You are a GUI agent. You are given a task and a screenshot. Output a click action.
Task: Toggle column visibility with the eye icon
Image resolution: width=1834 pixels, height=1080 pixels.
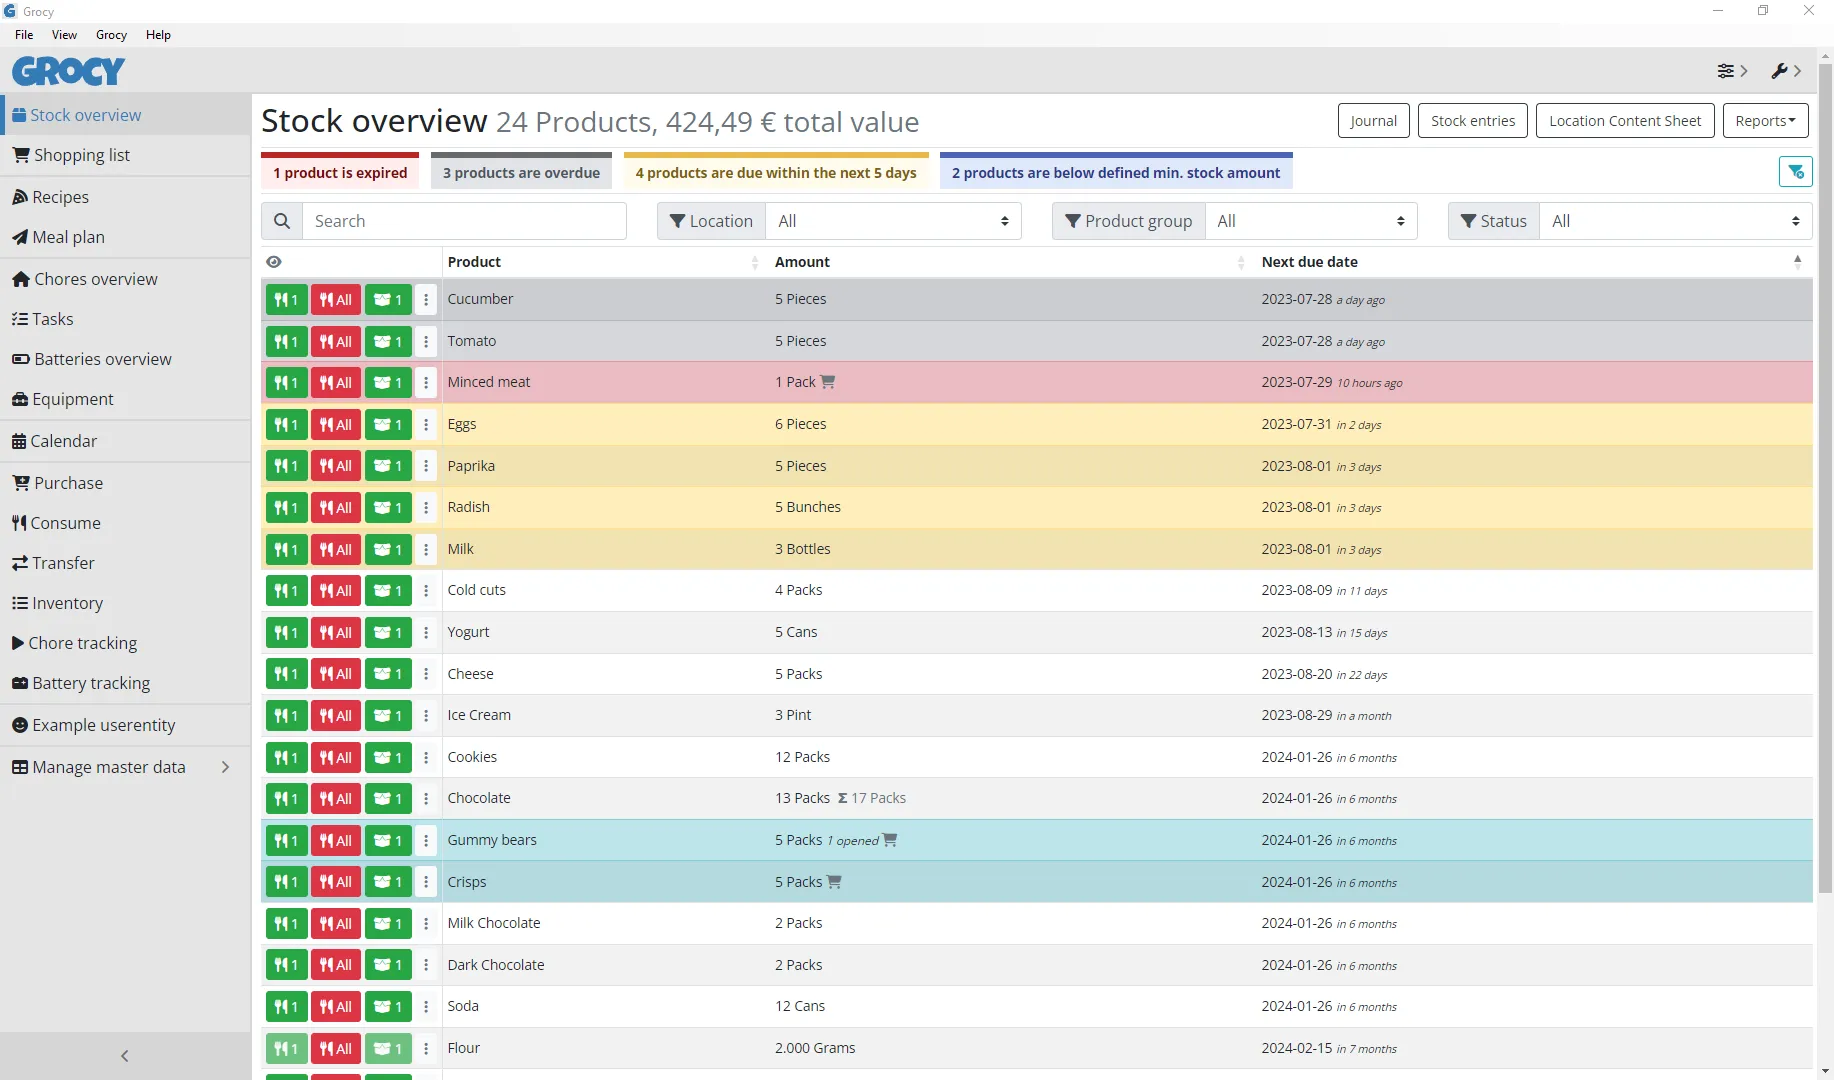pos(274,262)
